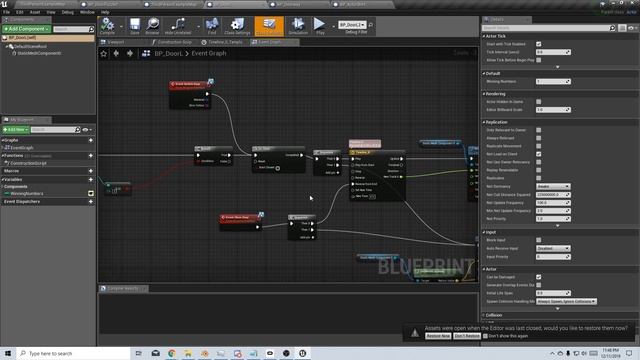Click the Browse toolbar icon
This screenshot has height=360, width=640.
pyautogui.click(x=152, y=26)
